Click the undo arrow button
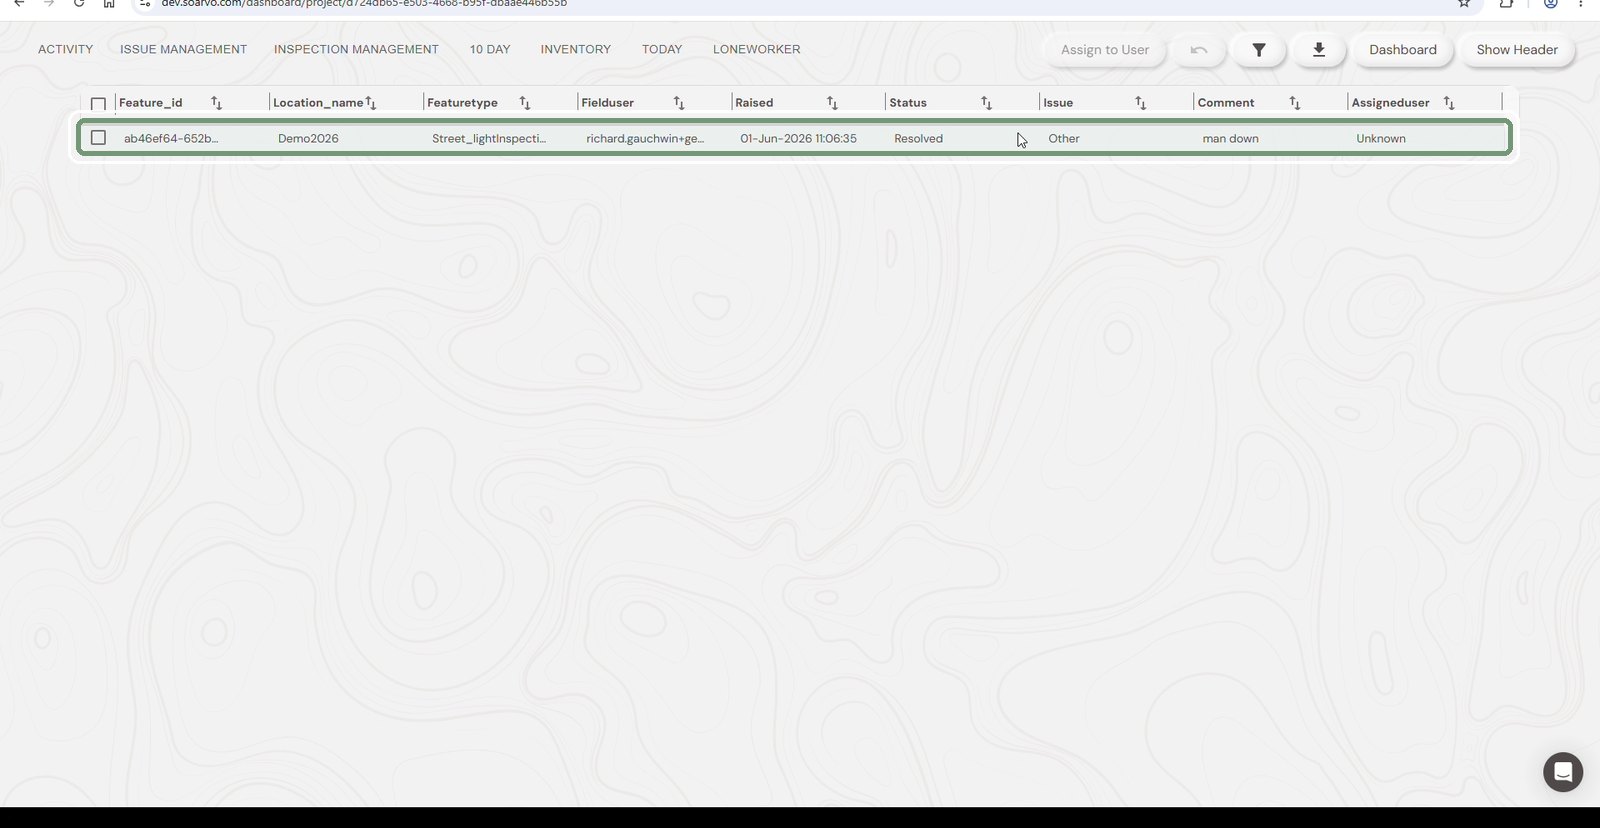 click(1199, 50)
